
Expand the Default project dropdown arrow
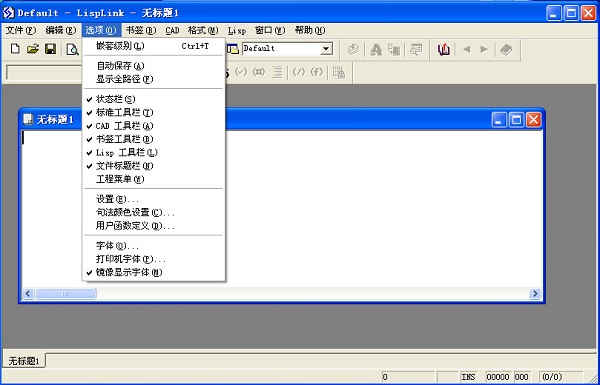tap(326, 49)
